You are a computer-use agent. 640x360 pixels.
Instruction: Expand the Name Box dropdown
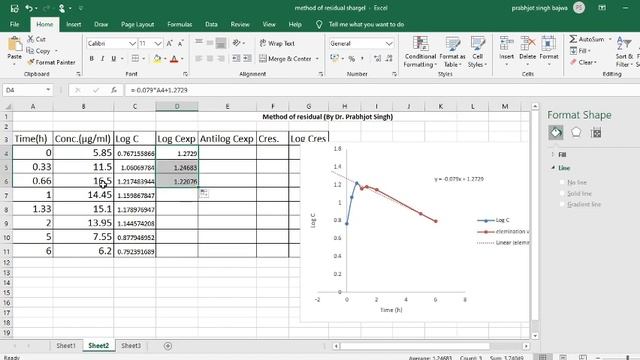point(48,90)
